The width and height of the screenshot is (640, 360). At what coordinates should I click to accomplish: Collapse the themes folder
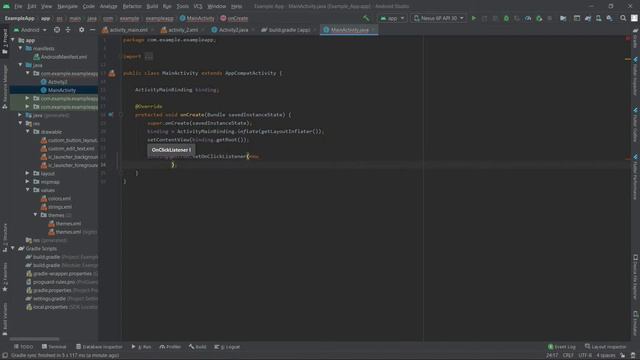point(36,215)
